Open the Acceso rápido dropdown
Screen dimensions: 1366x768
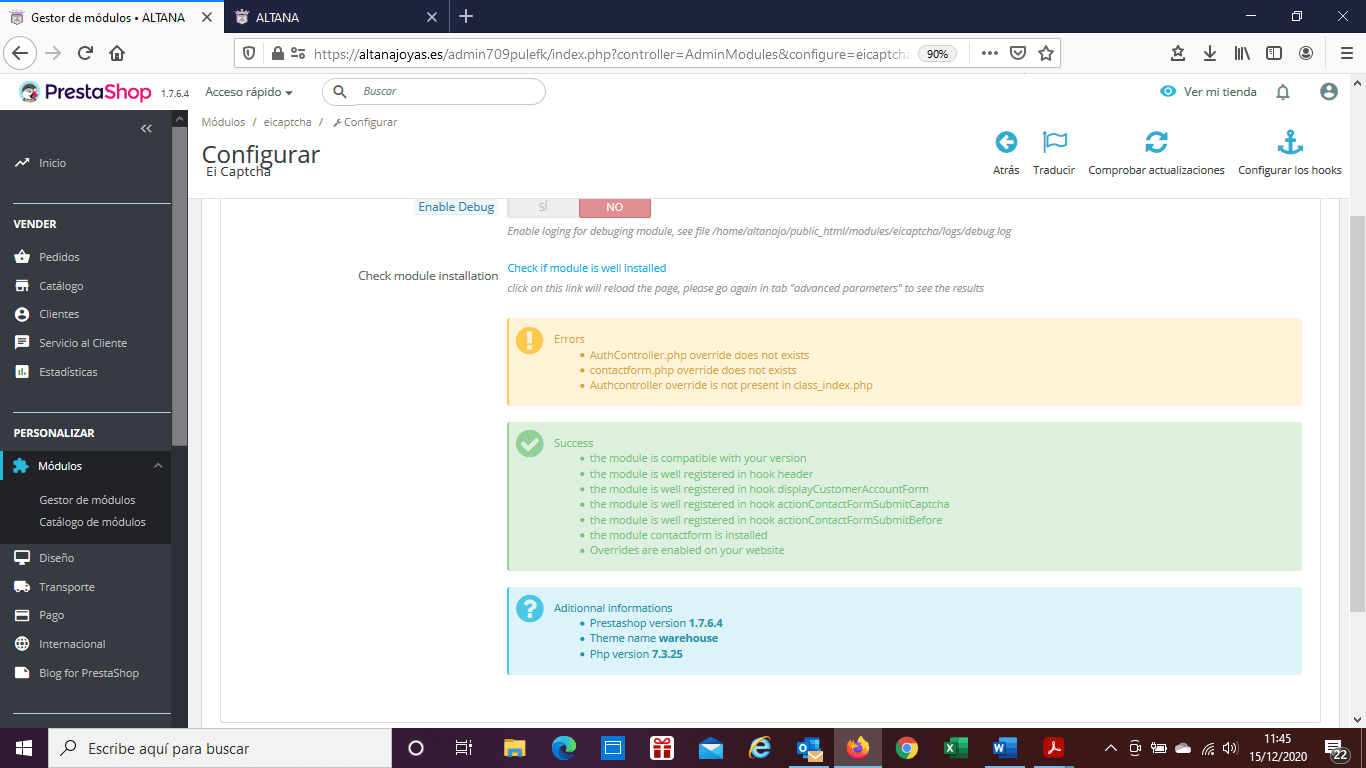click(x=249, y=92)
